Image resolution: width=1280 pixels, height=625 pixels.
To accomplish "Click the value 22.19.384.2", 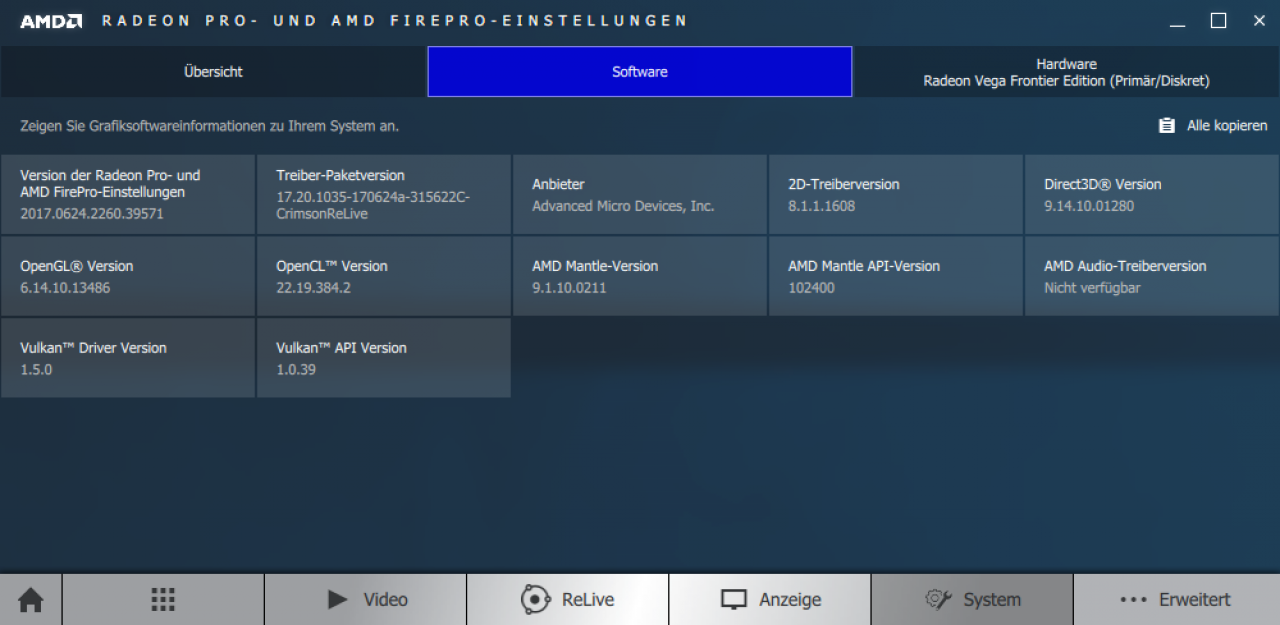I will 314,288.
